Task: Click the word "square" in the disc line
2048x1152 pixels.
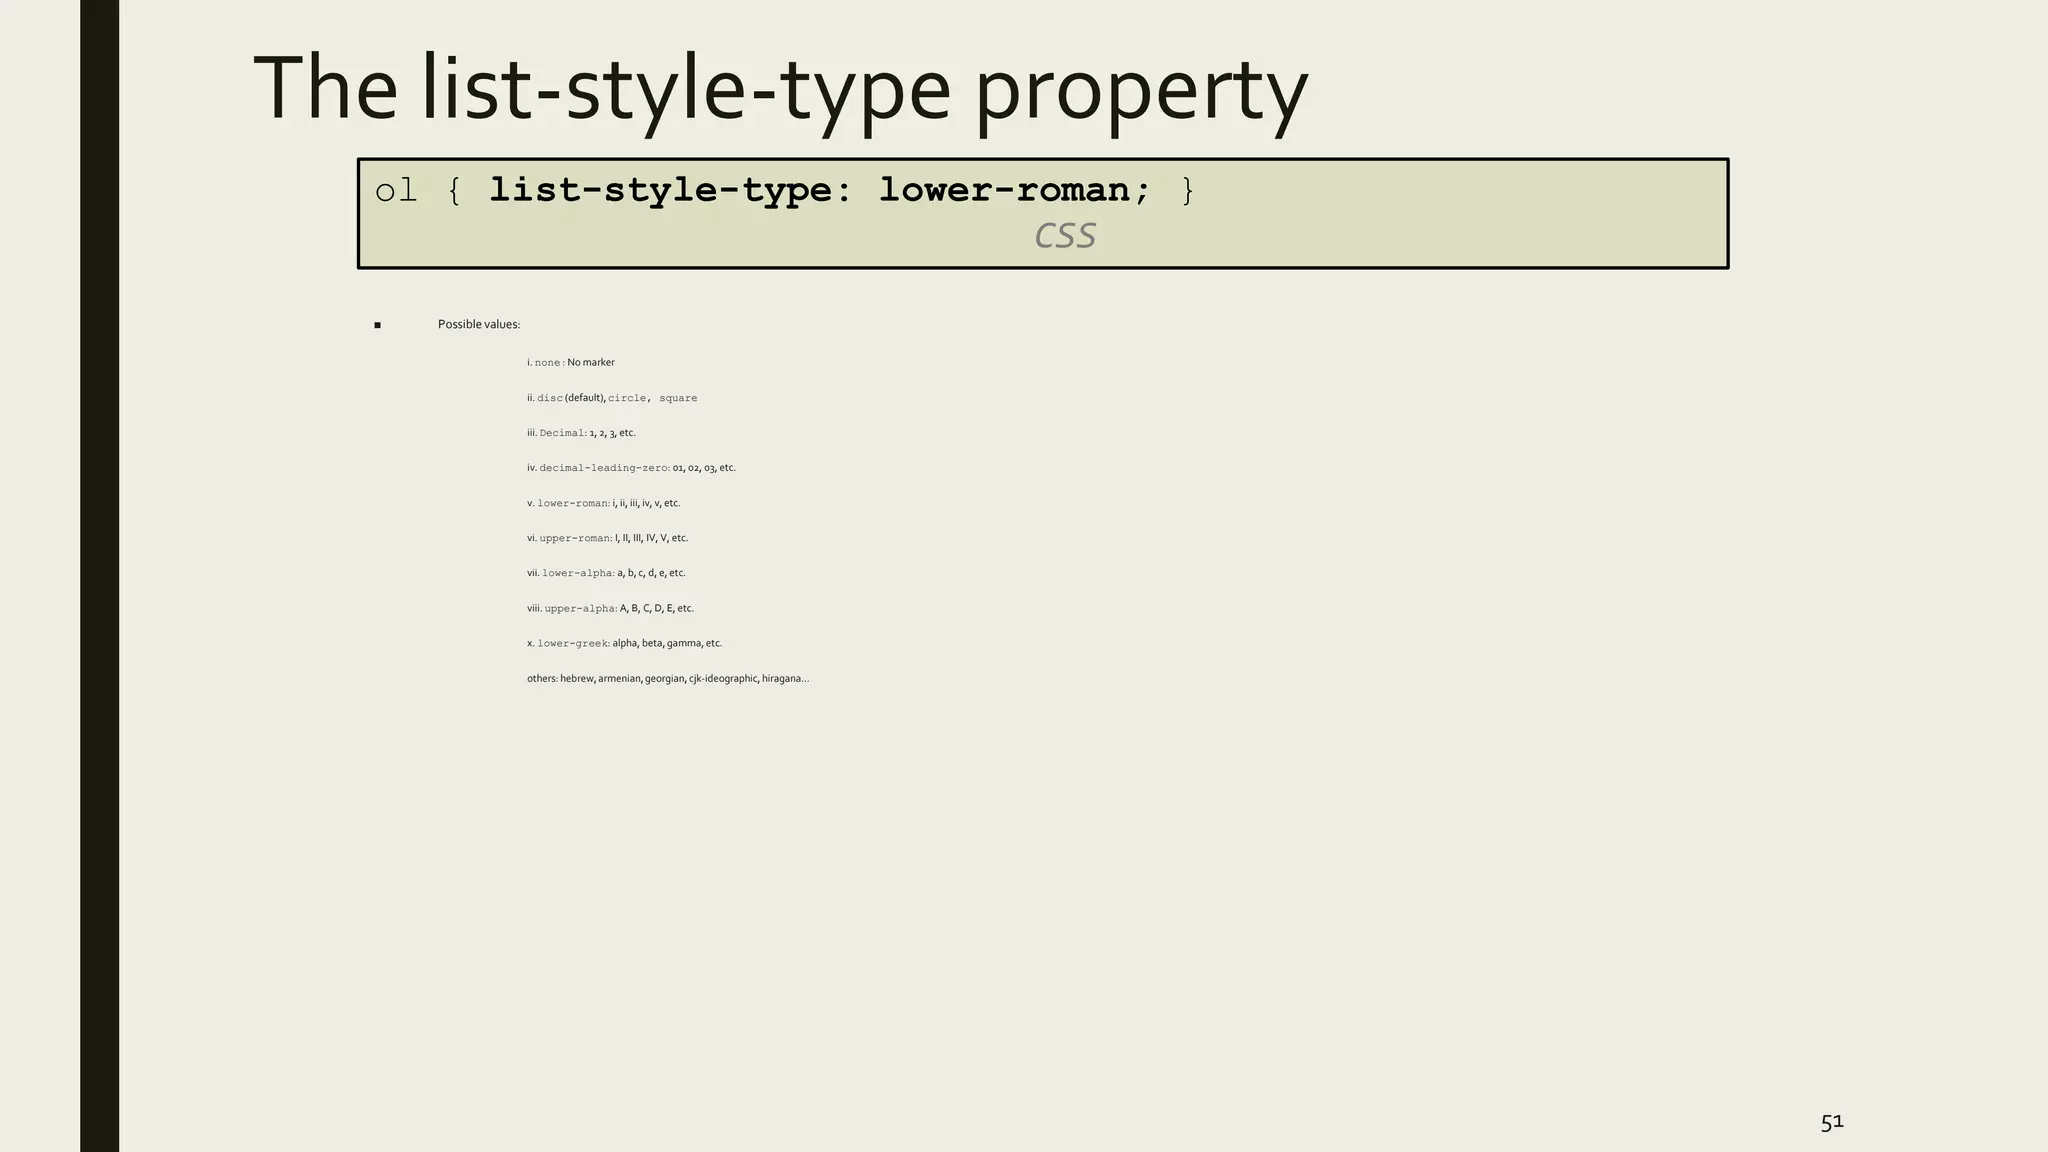Action: (x=678, y=398)
